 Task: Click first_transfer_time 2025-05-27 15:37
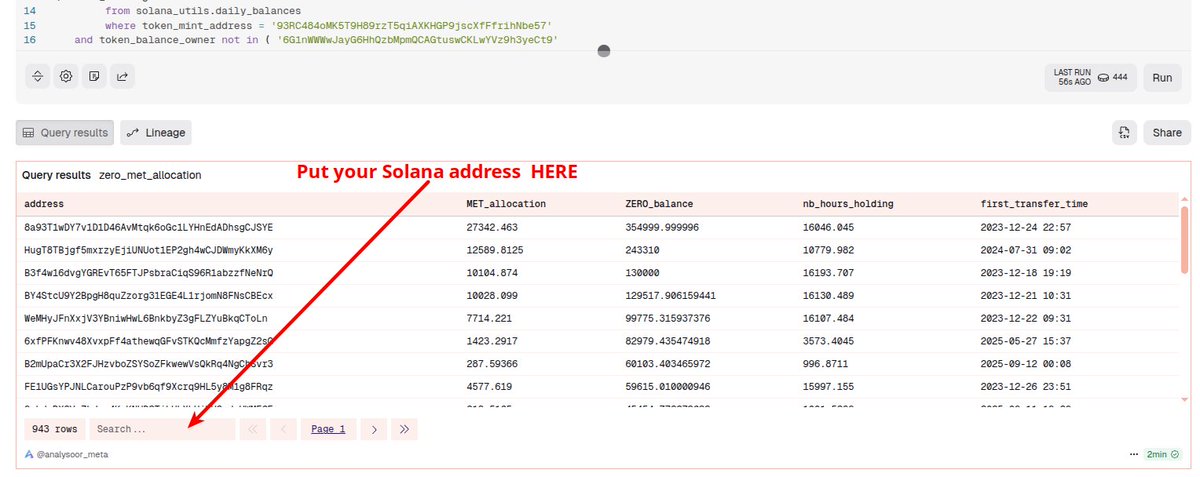1028,341
